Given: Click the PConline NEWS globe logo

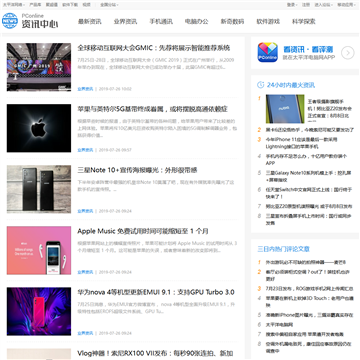Looking at the screenshot, I should click(10, 21).
